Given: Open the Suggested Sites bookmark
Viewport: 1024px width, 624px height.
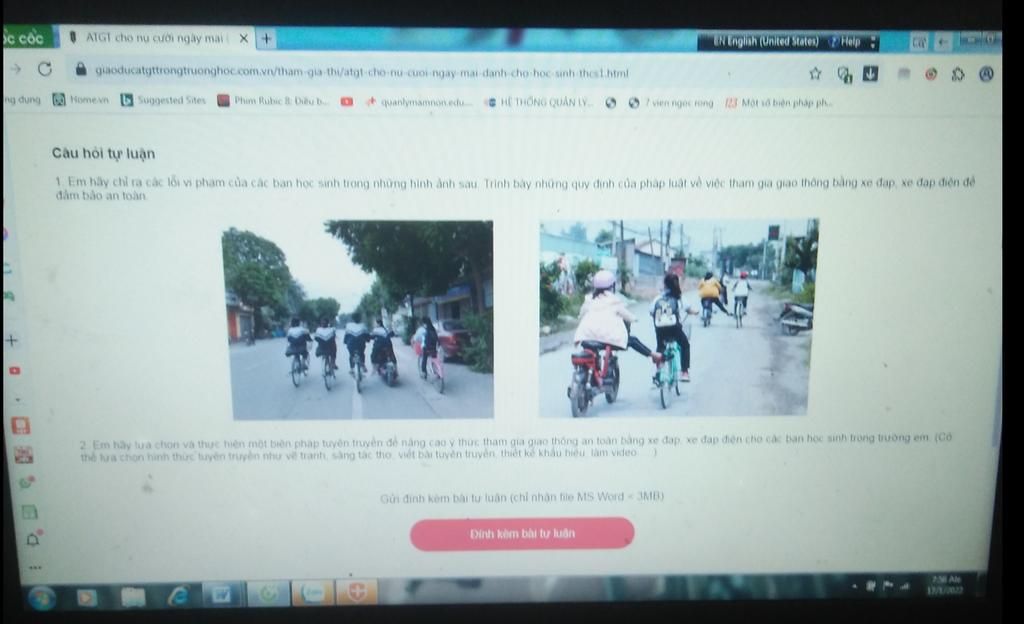Looking at the screenshot, I should pyautogui.click(x=163, y=100).
